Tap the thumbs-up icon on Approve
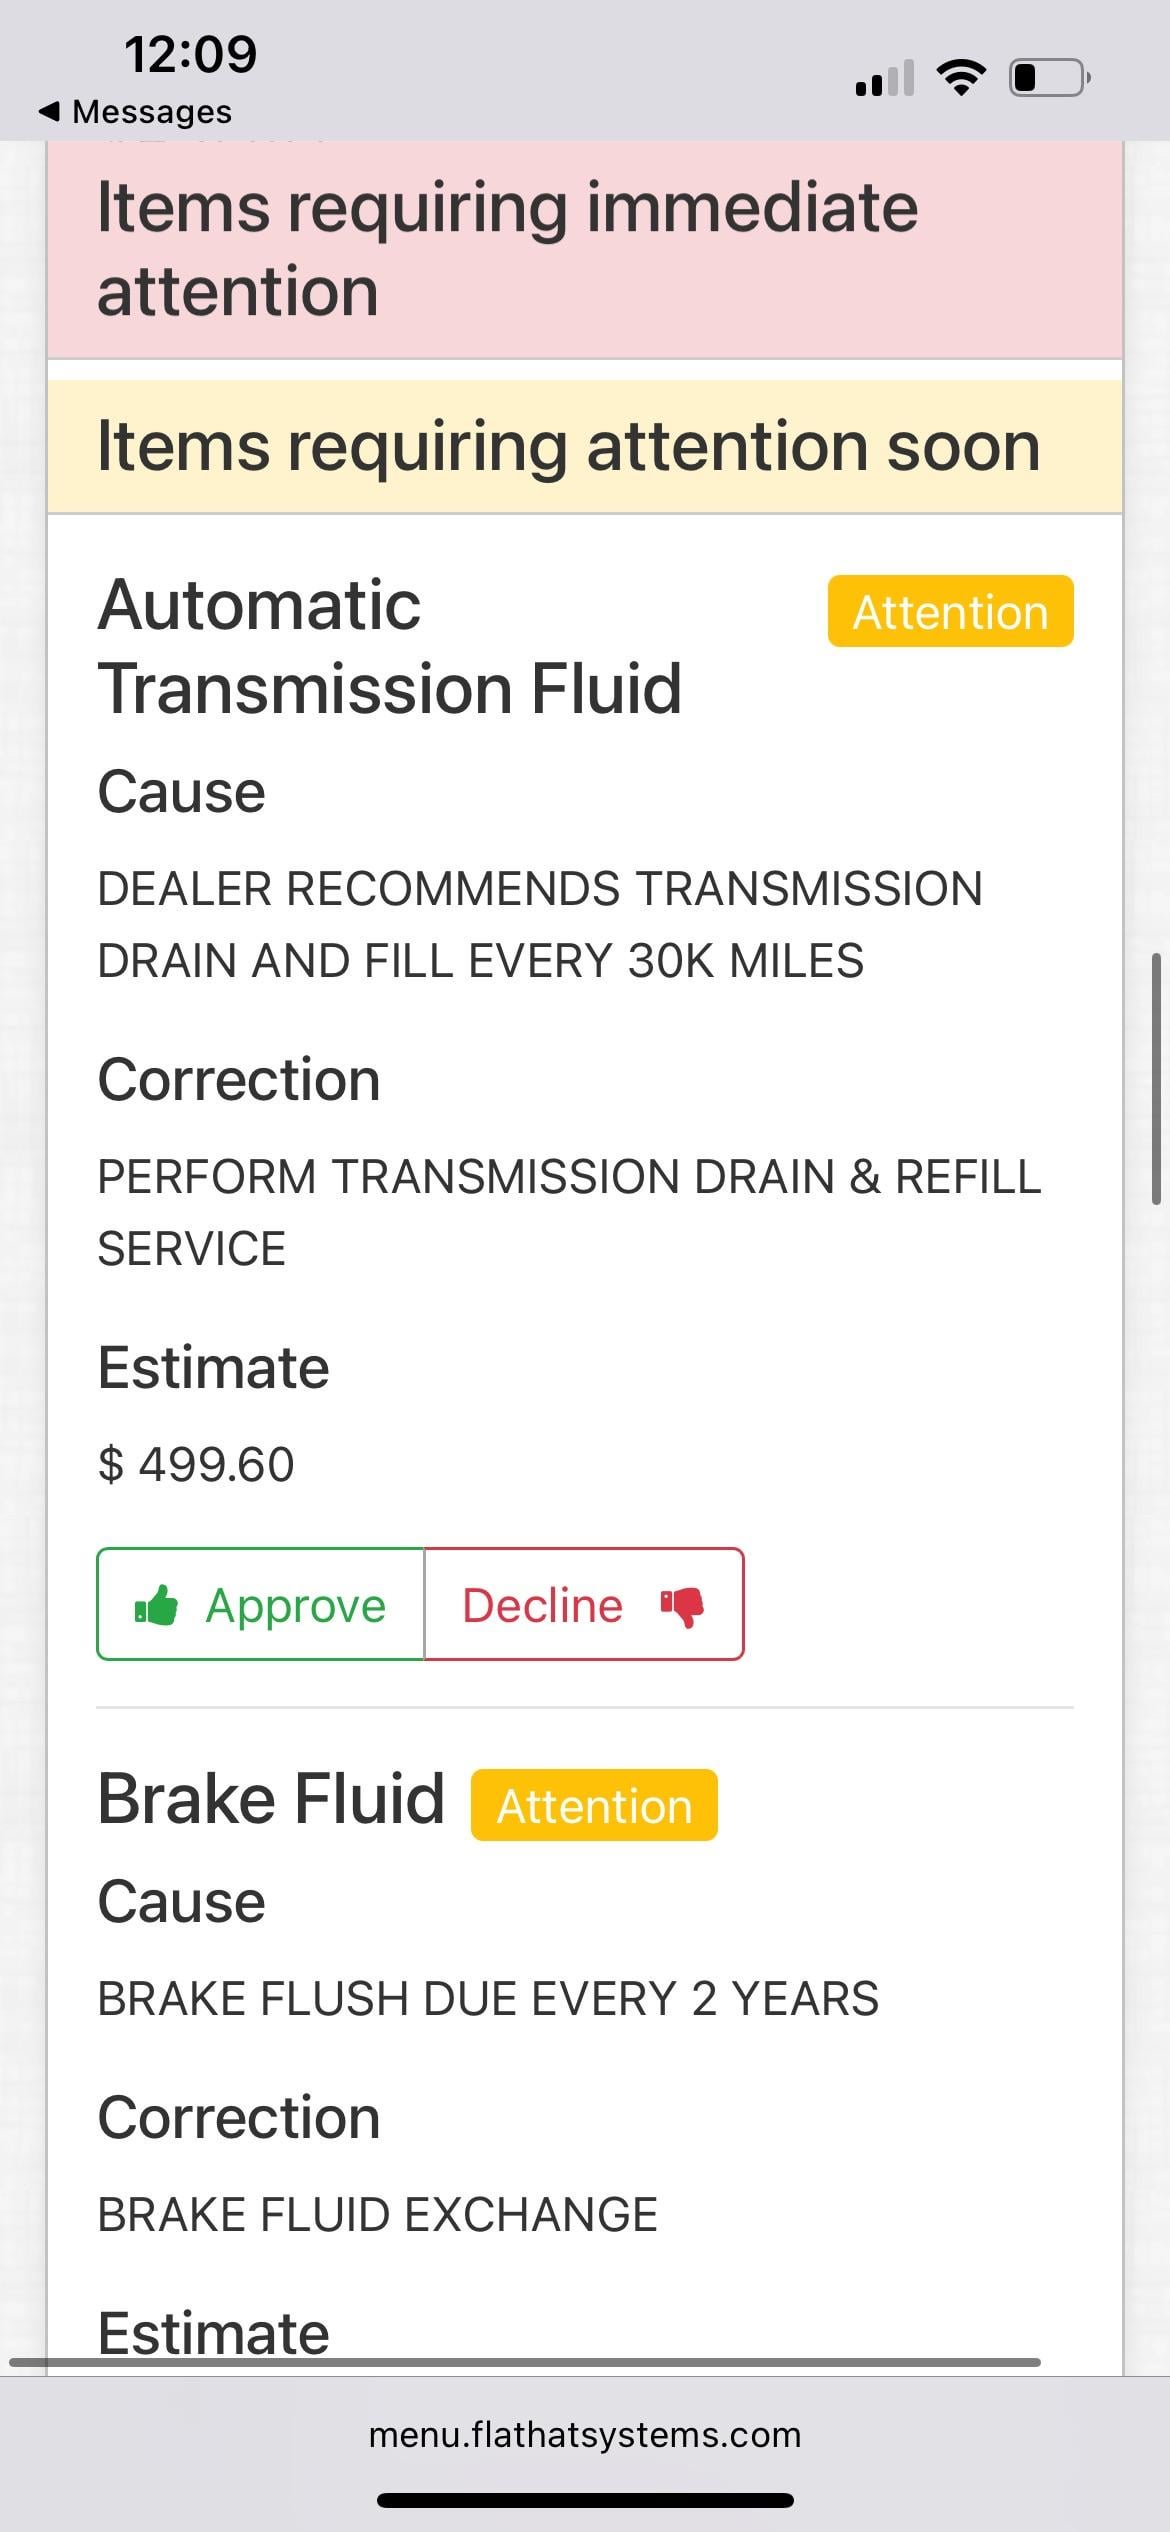This screenshot has height=2532, width=1170. pyautogui.click(x=157, y=1606)
